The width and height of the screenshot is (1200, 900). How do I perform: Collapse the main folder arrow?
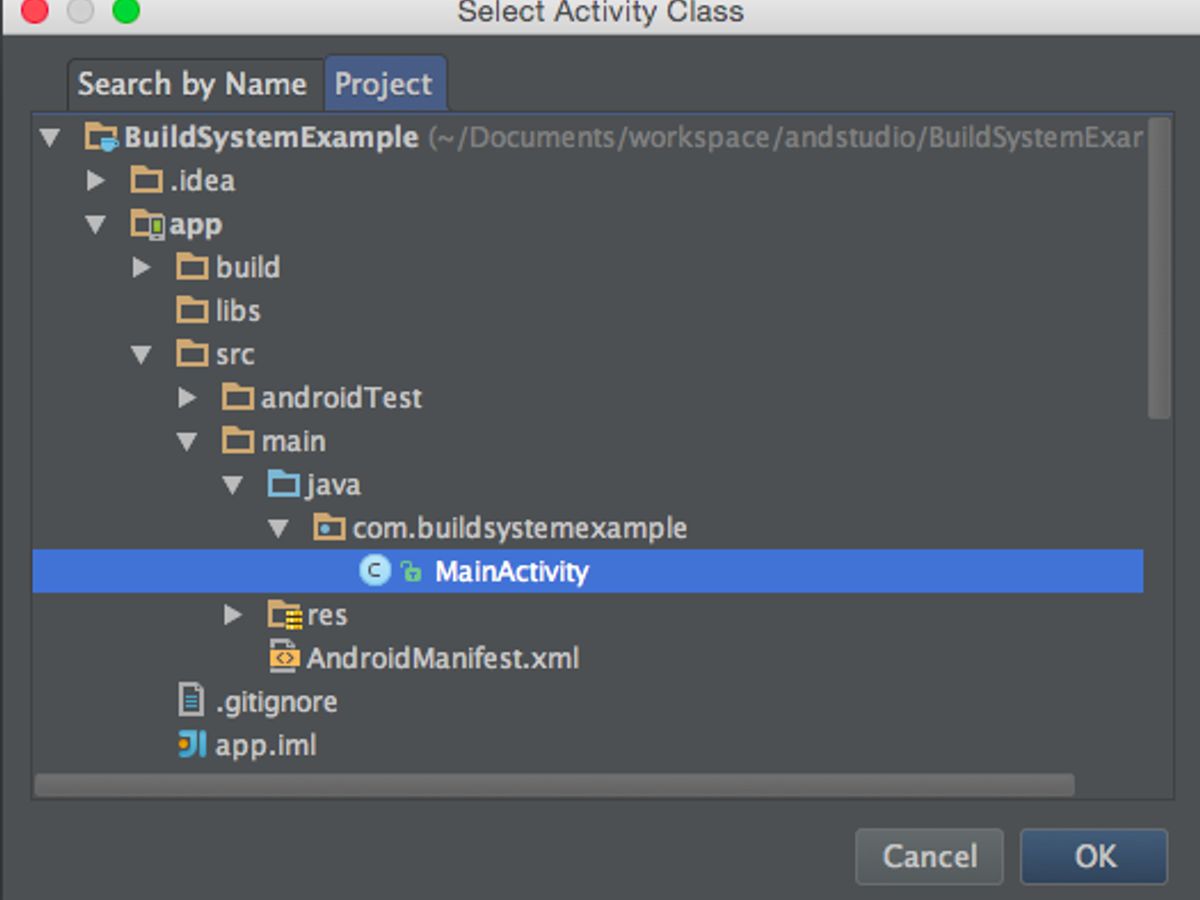click(187, 442)
